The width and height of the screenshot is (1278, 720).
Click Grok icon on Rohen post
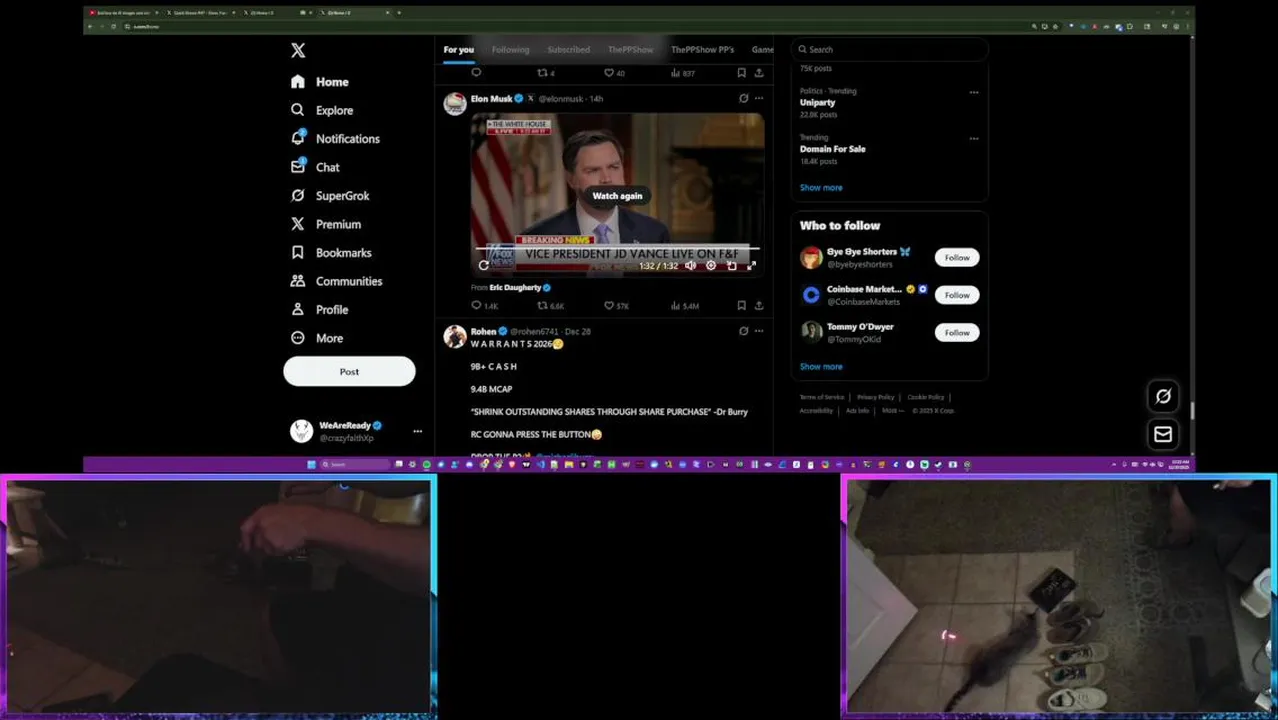point(743,331)
